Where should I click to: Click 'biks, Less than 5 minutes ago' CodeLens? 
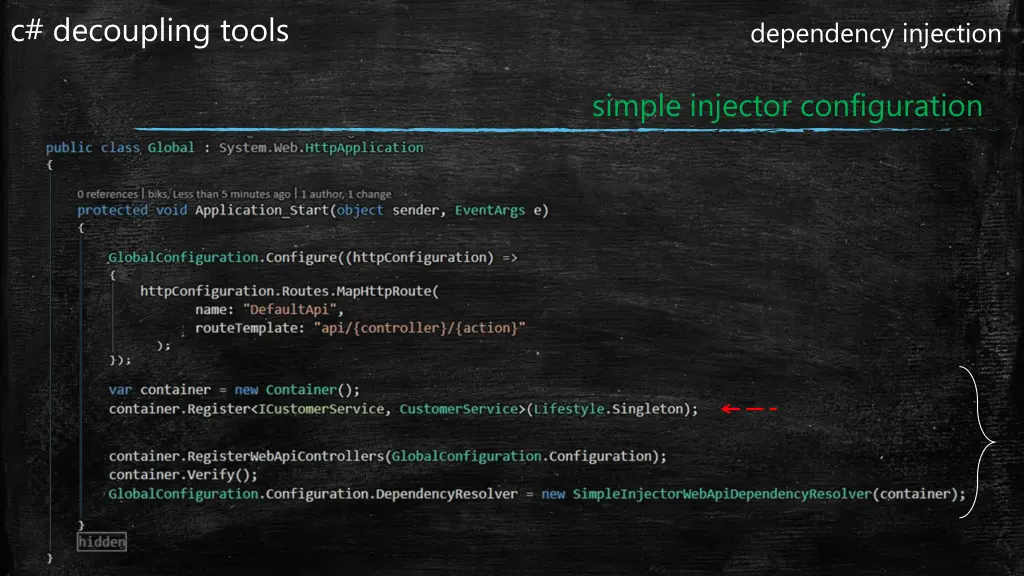219,194
